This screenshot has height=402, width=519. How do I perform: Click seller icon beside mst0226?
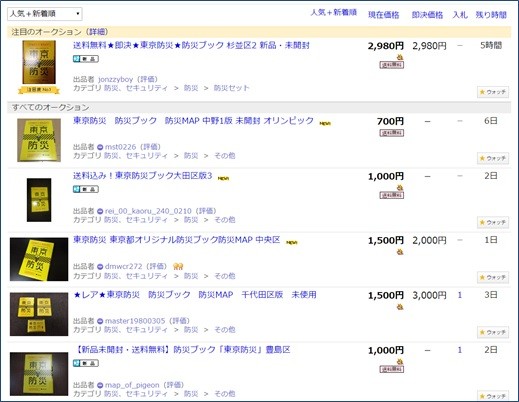point(100,147)
